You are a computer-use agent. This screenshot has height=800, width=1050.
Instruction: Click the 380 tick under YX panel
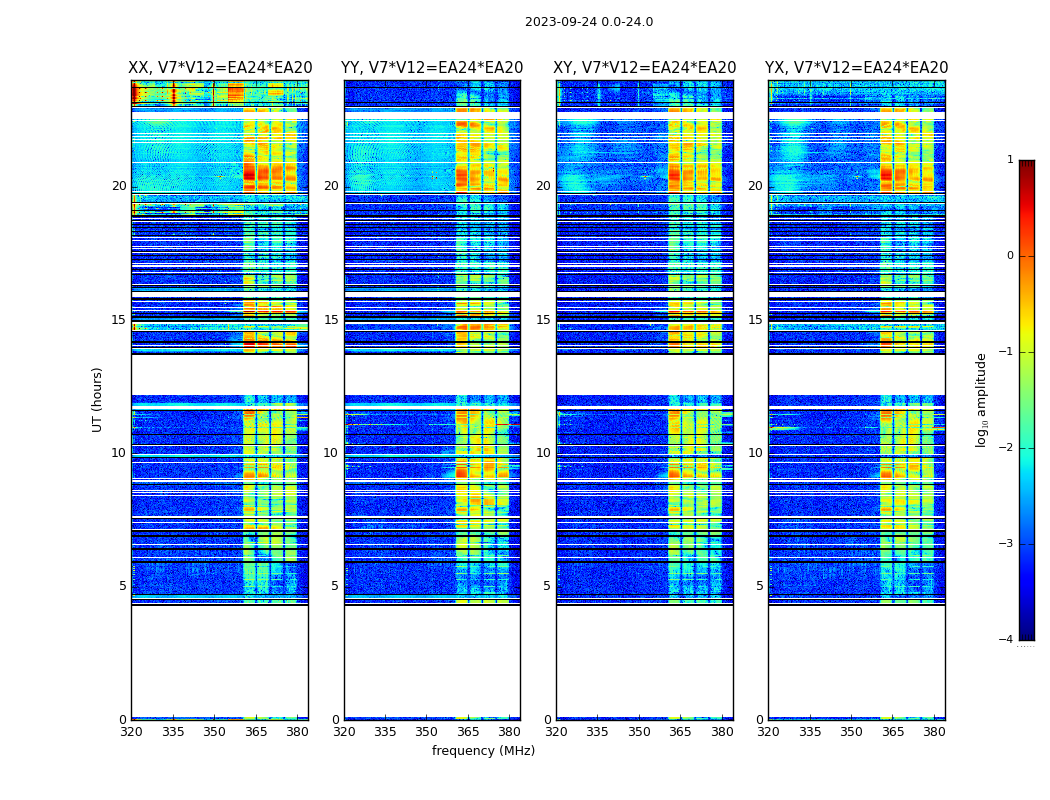click(x=934, y=732)
